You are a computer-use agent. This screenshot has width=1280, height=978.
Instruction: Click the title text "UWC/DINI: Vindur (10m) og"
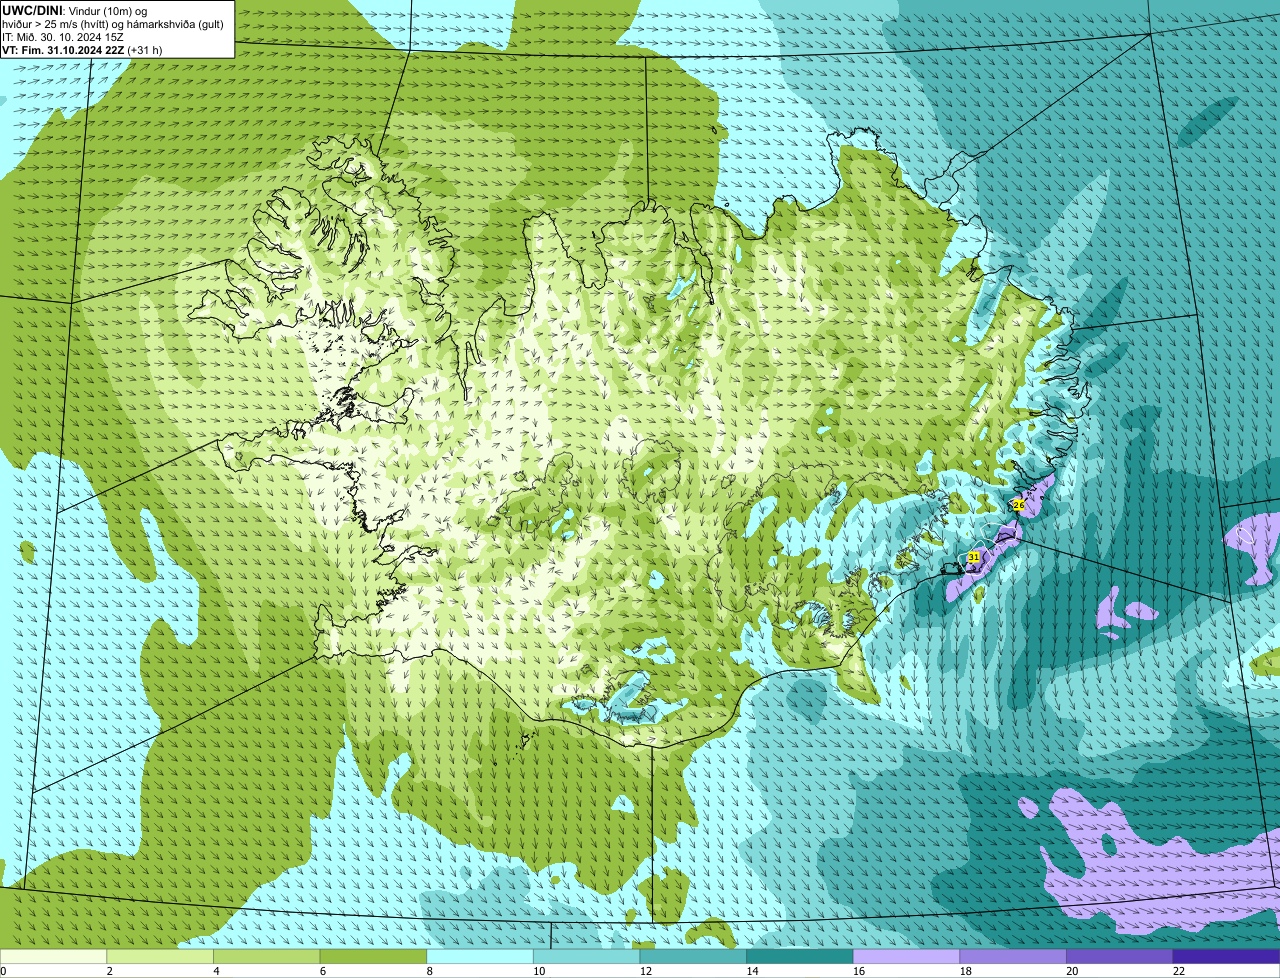coord(75,10)
